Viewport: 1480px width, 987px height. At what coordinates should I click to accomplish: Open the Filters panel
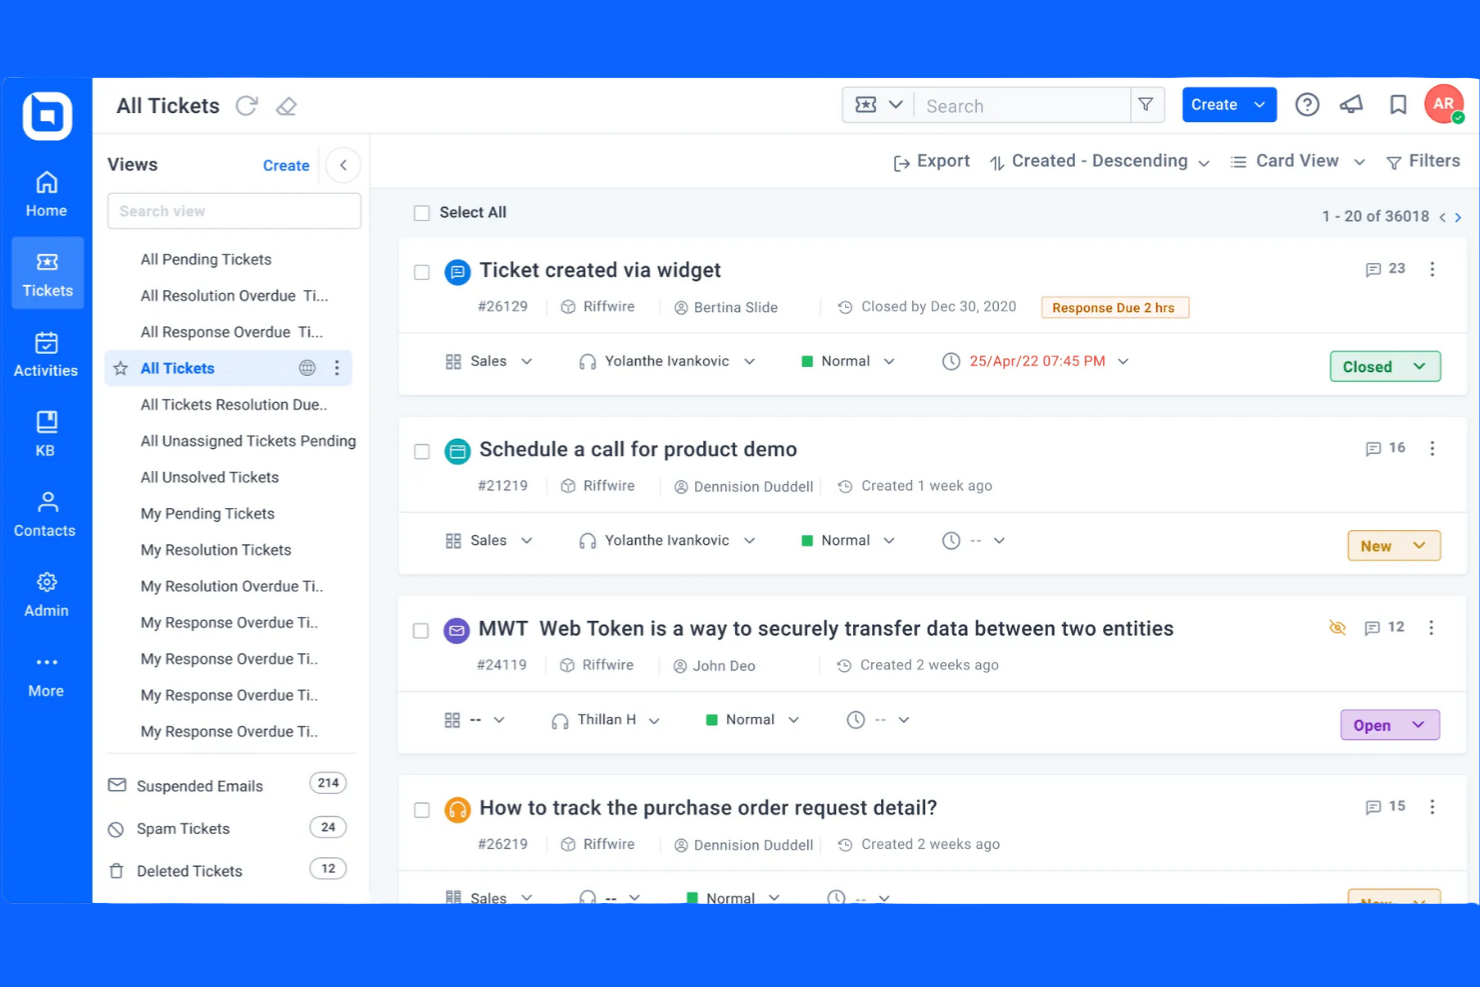pyautogui.click(x=1423, y=161)
